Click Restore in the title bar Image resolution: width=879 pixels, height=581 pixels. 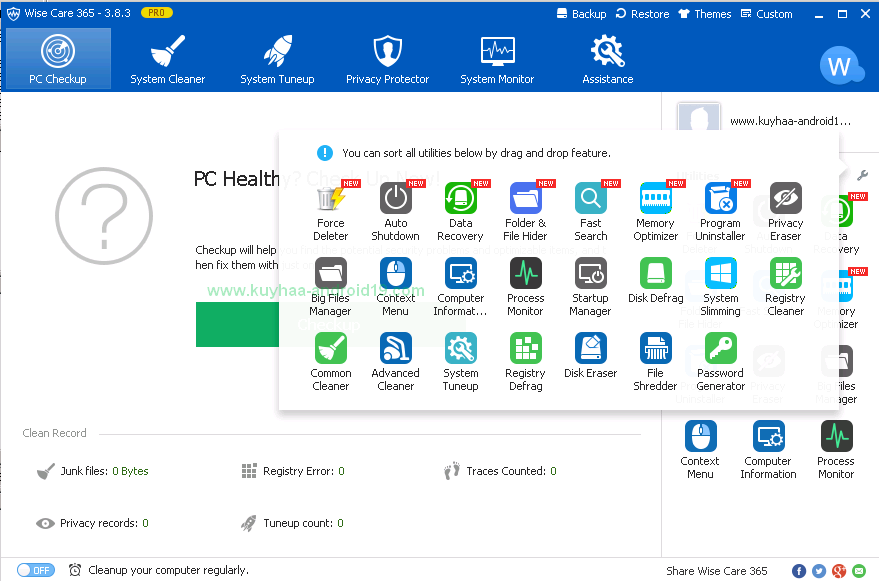pyautogui.click(x=642, y=14)
